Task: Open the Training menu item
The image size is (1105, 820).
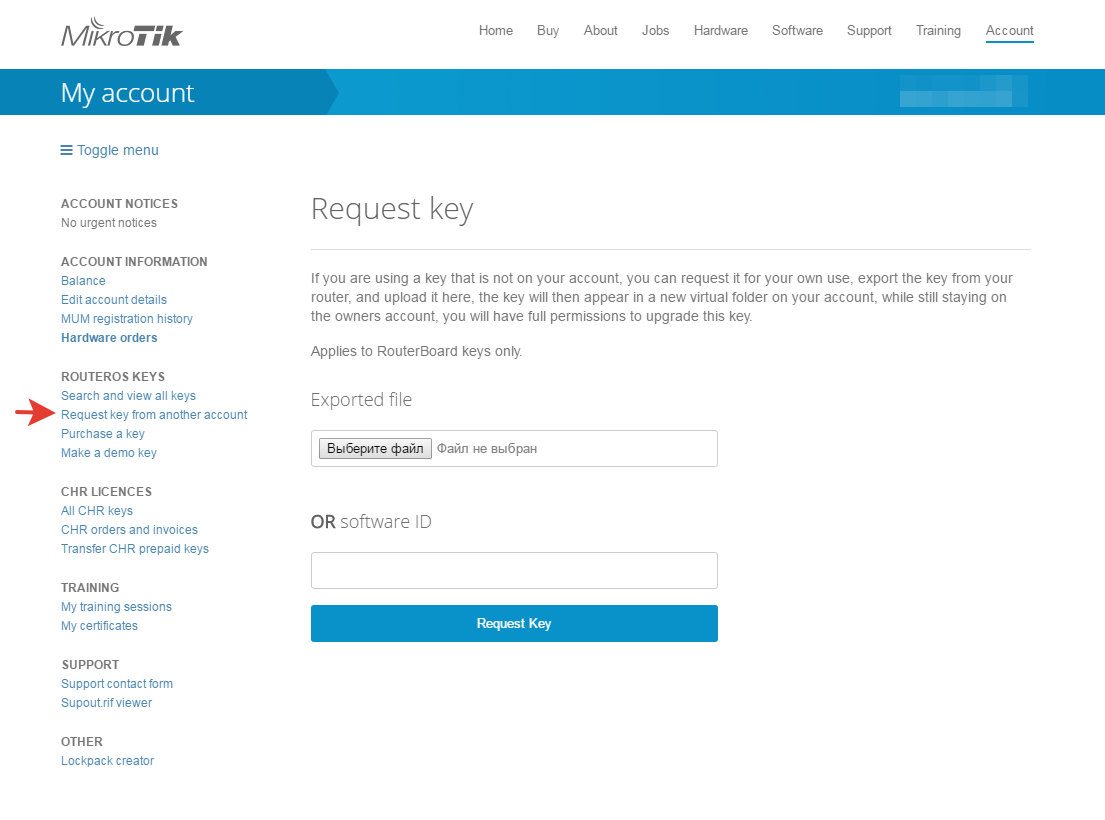Action: coord(938,30)
